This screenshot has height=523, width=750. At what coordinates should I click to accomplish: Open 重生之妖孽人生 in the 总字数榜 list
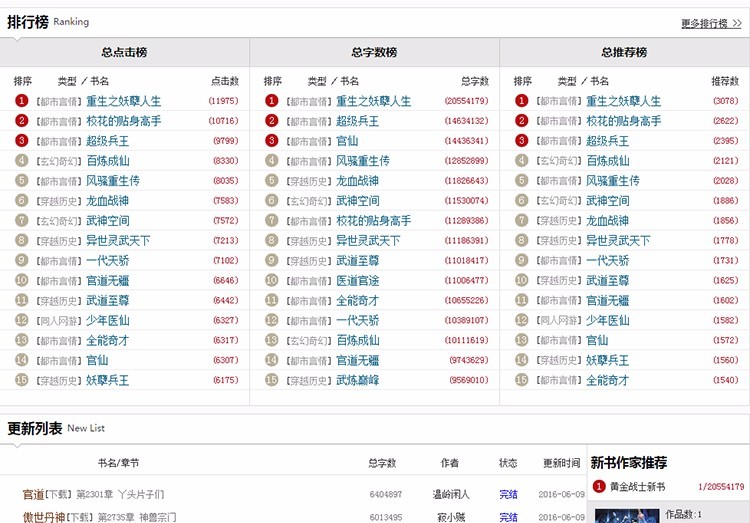[374, 101]
